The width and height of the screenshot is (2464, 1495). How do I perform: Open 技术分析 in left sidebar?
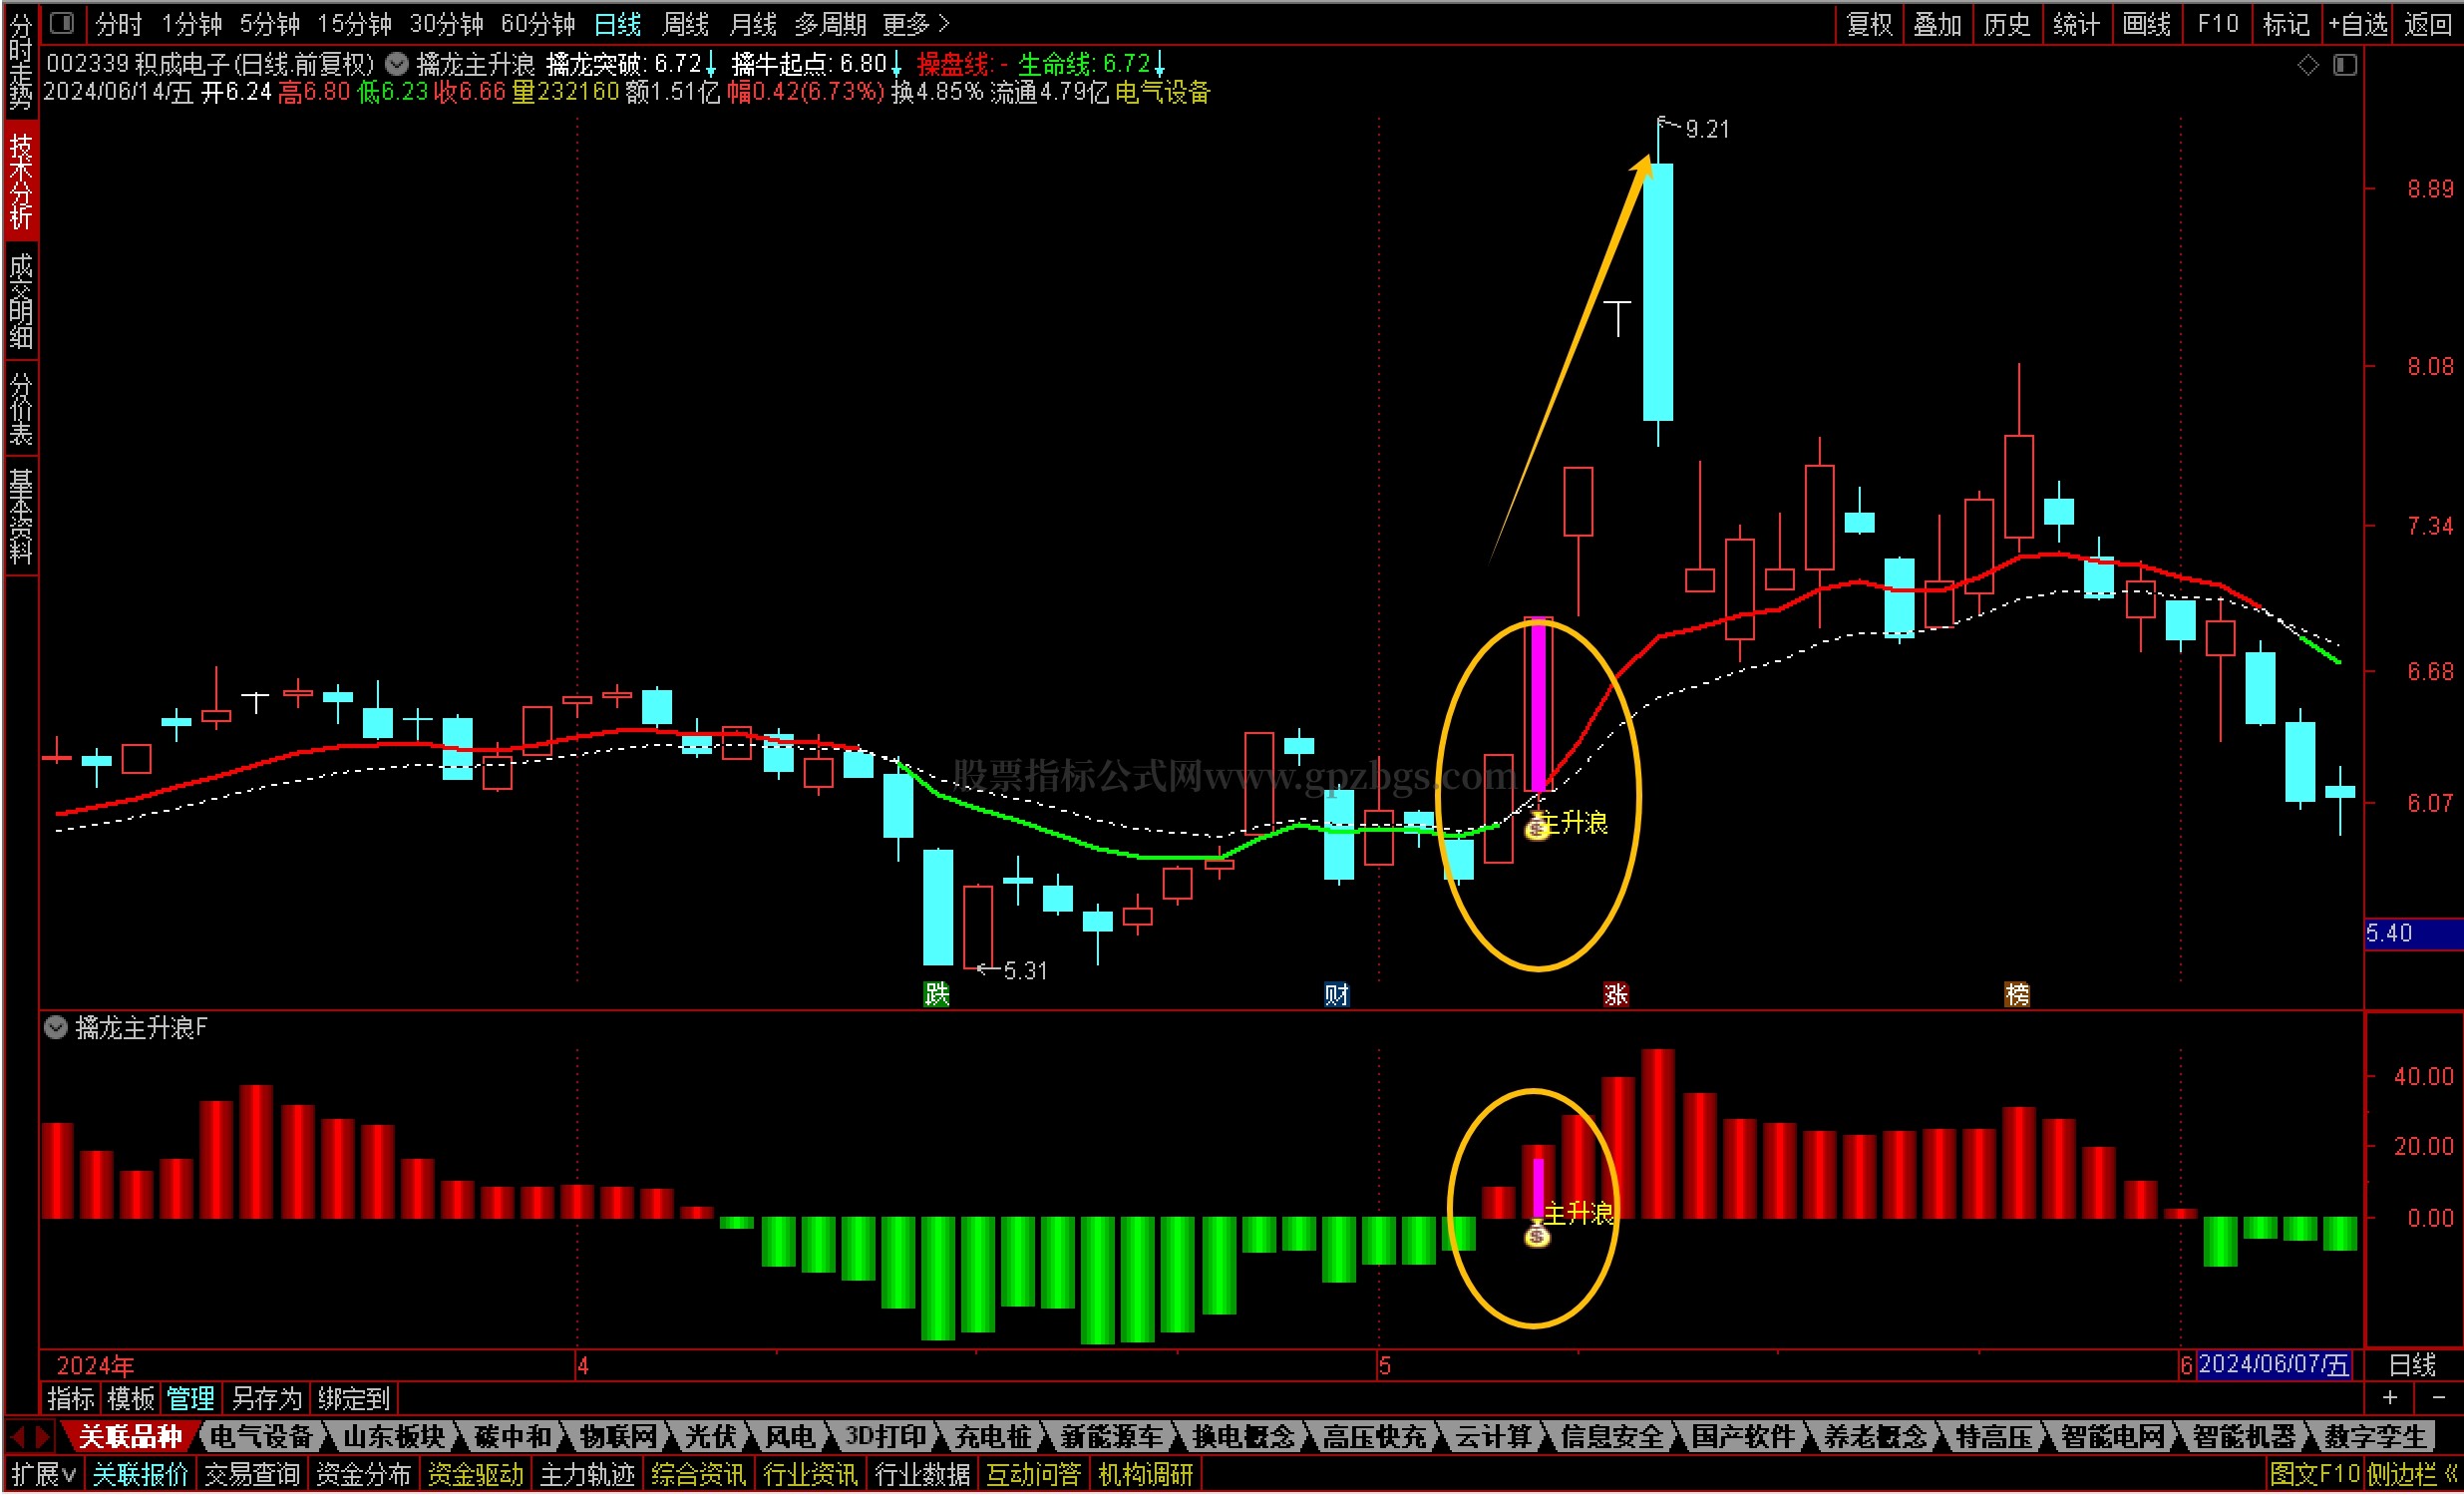pyautogui.click(x=20, y=181)
